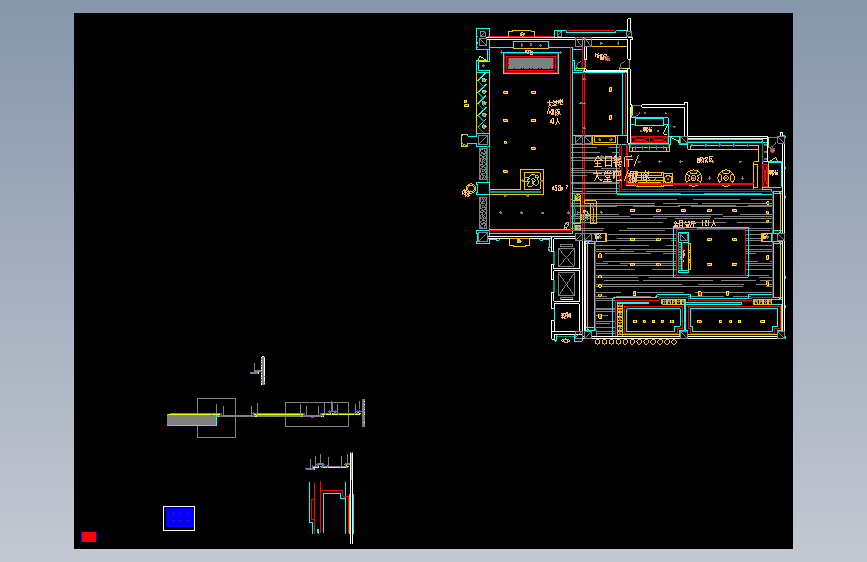Select the circular symbol outside the left wall
Viewport: 867px width, 562px height.
[x=469, y=190]
